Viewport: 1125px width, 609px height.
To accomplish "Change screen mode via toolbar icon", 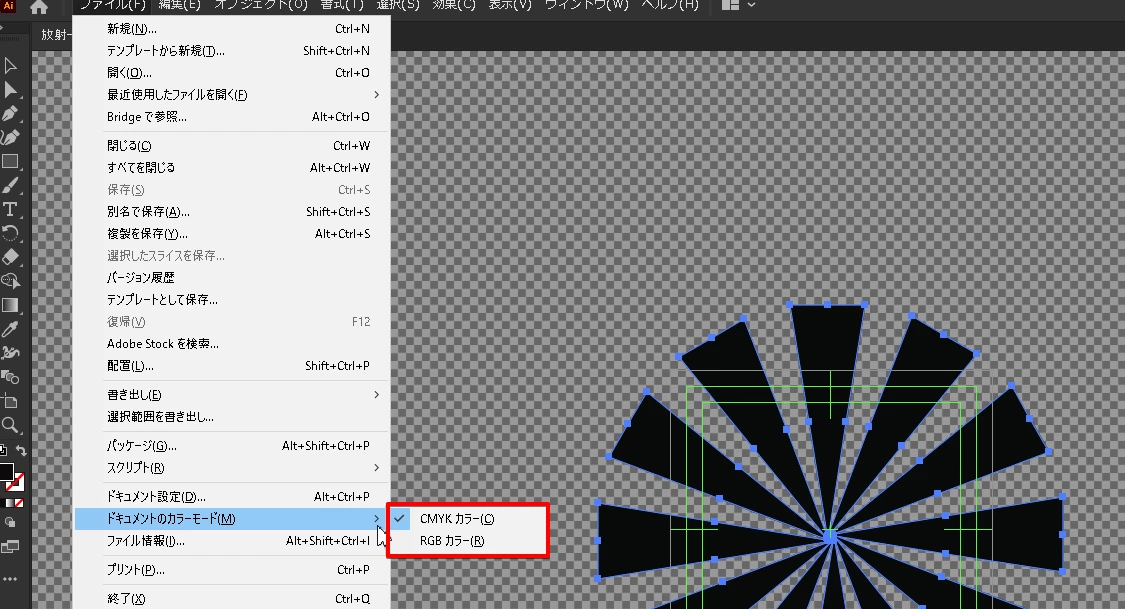I will 10,547.
